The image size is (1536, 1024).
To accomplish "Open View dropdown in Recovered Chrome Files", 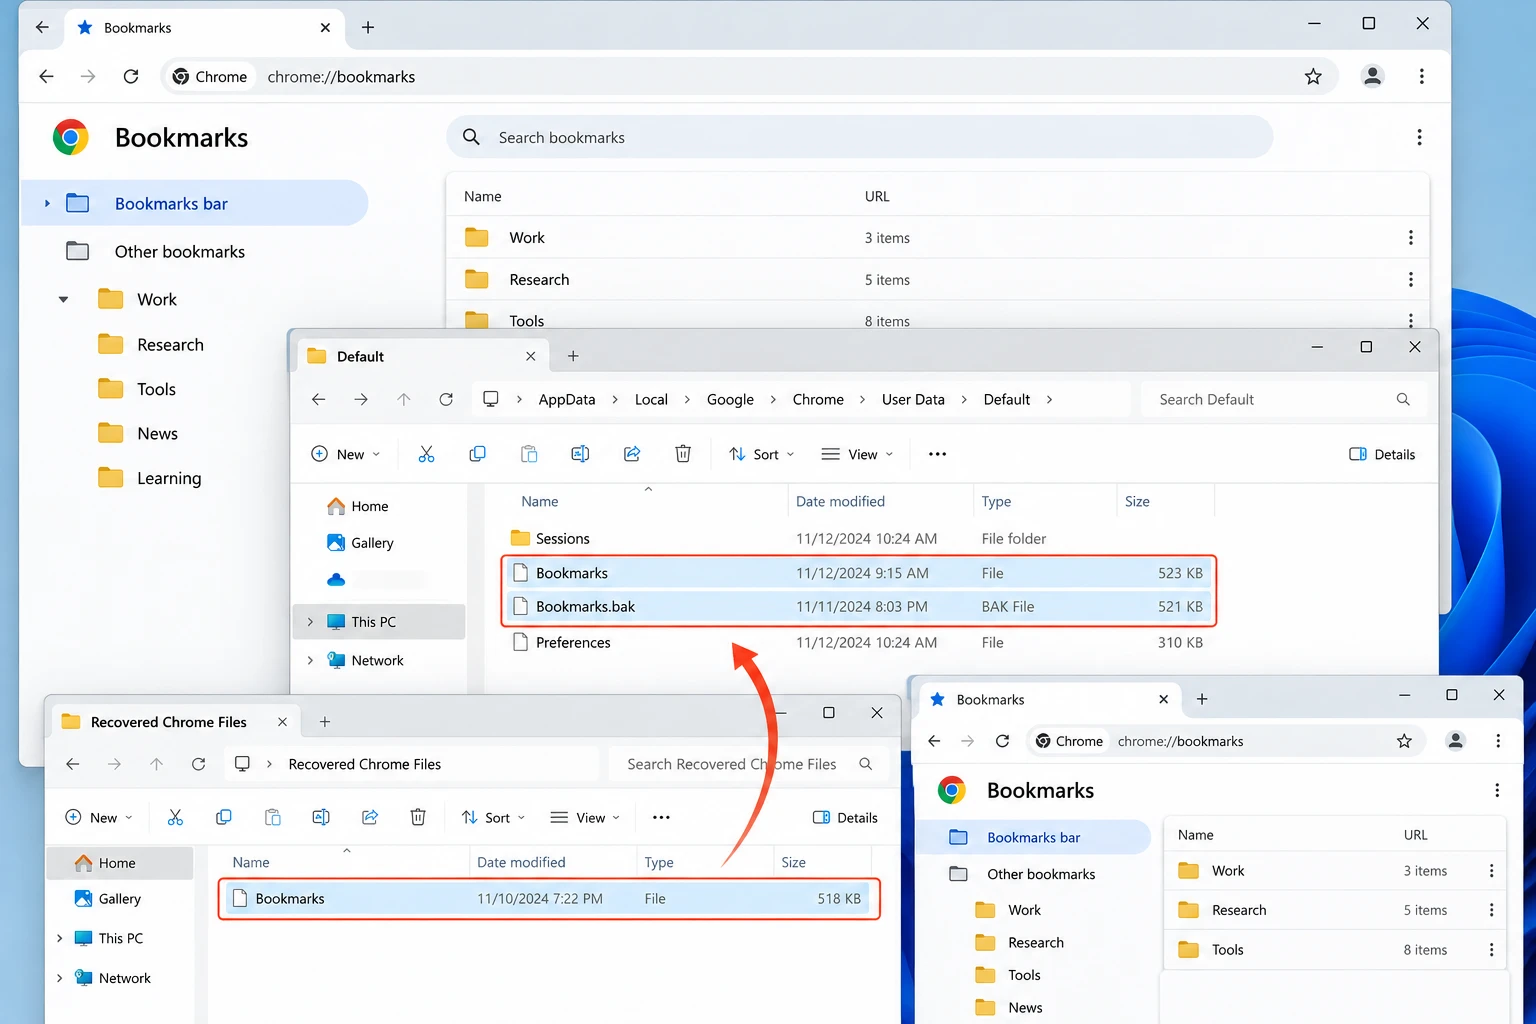I will click(586, 817).
